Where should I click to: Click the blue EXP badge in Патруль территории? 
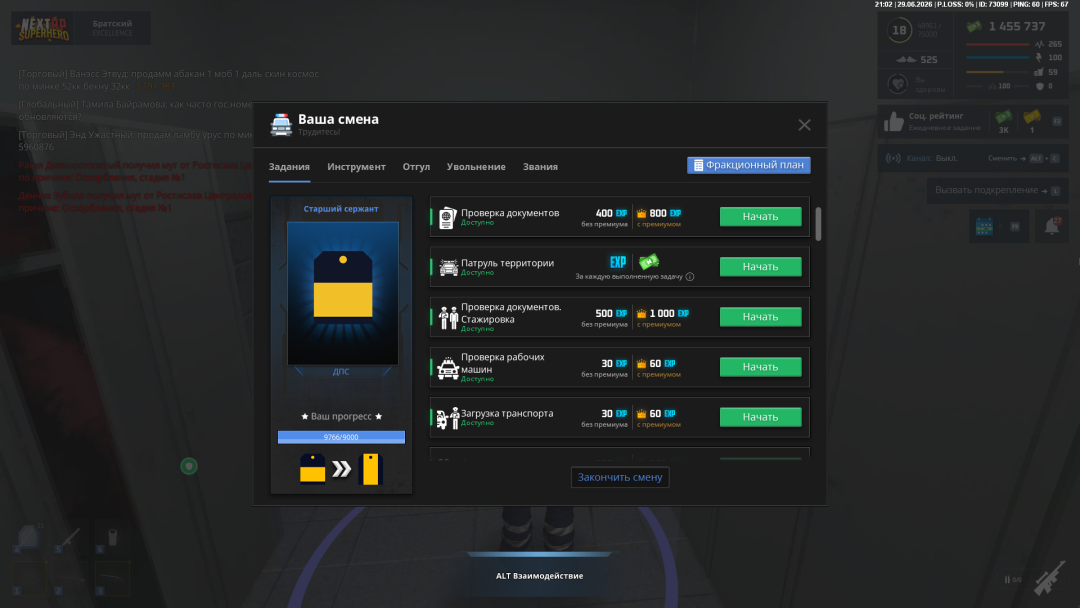coord(618,262)
